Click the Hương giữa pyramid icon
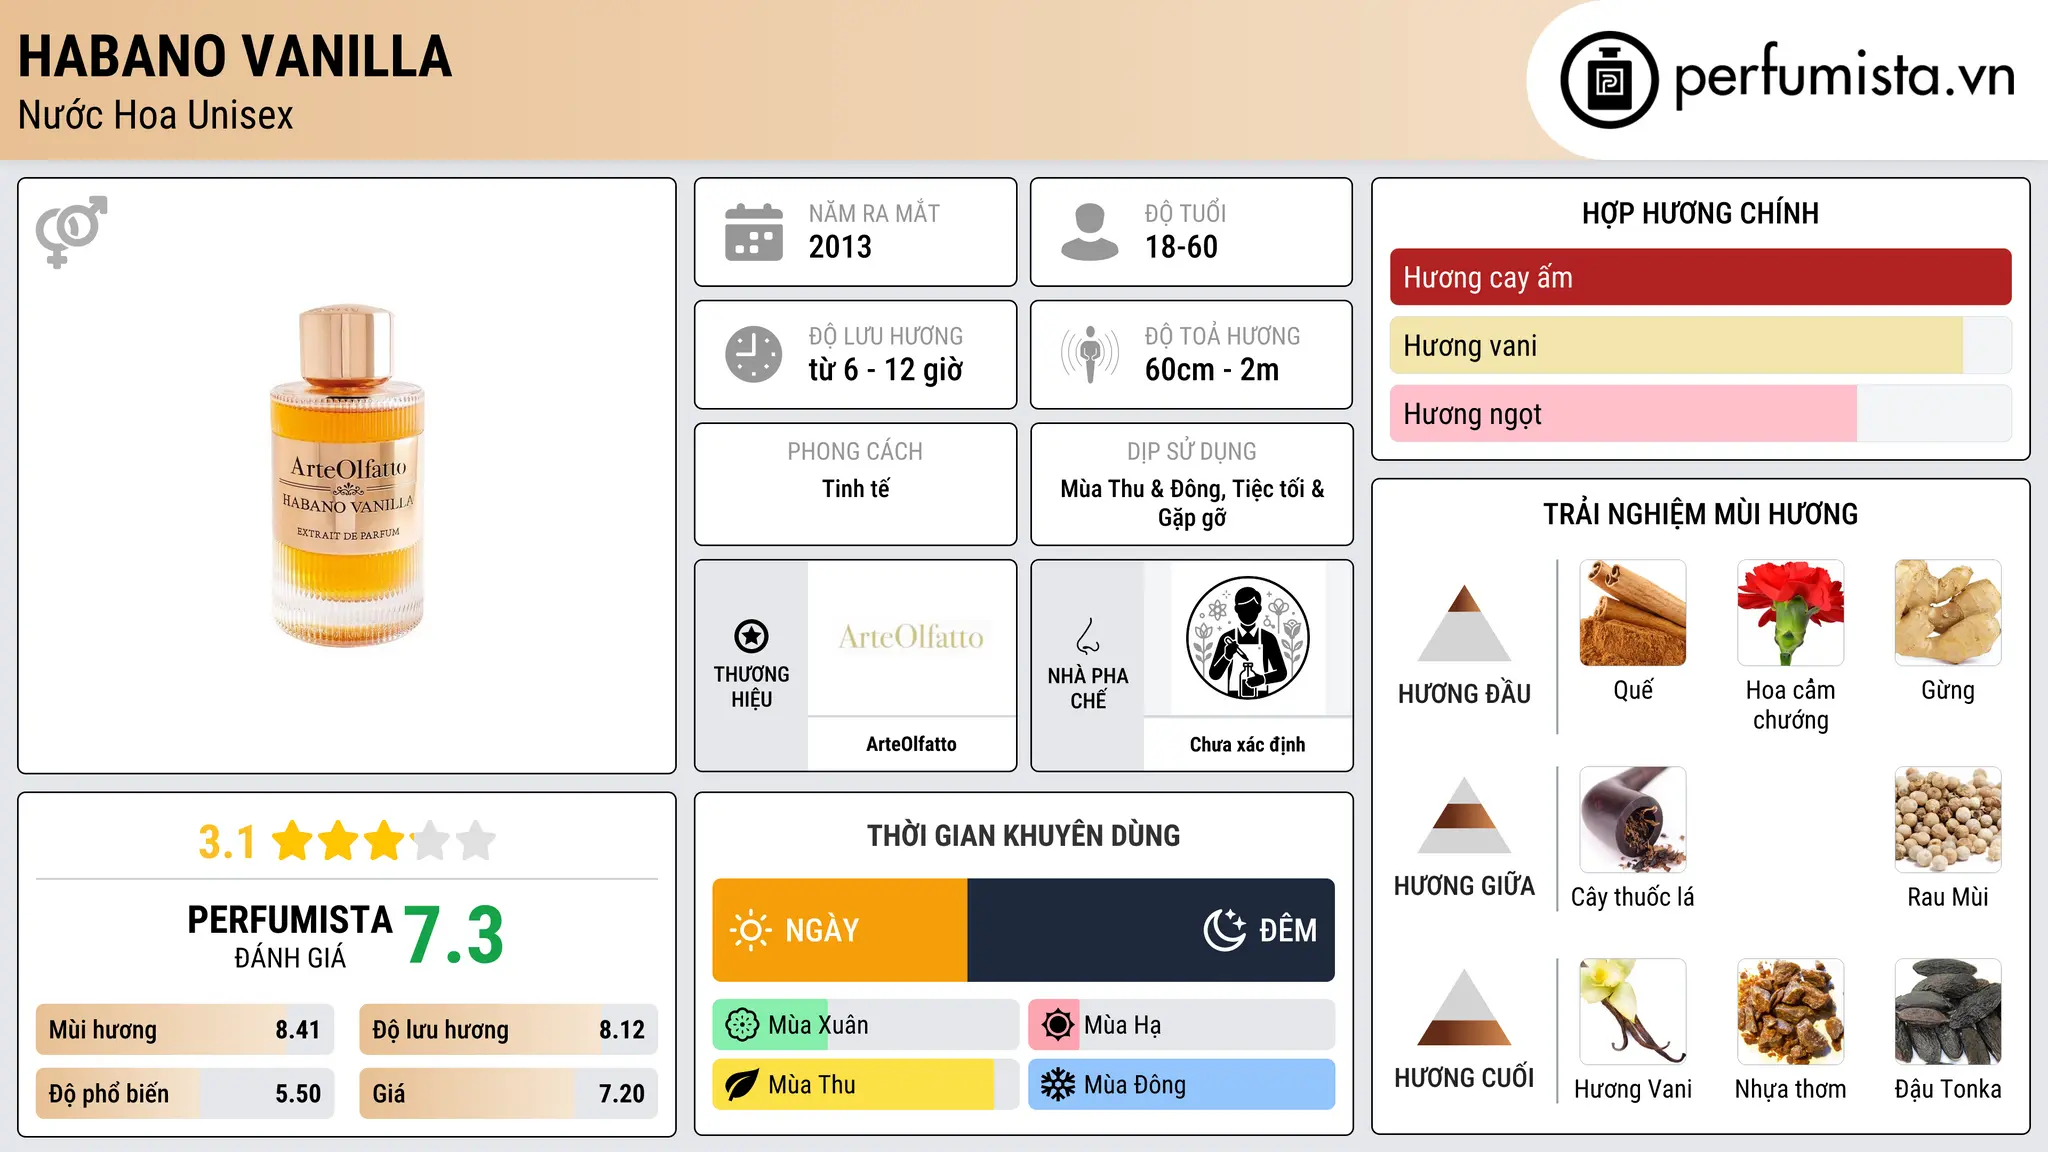Viewport: 2048px width, 1152px height. point(1464,815)
